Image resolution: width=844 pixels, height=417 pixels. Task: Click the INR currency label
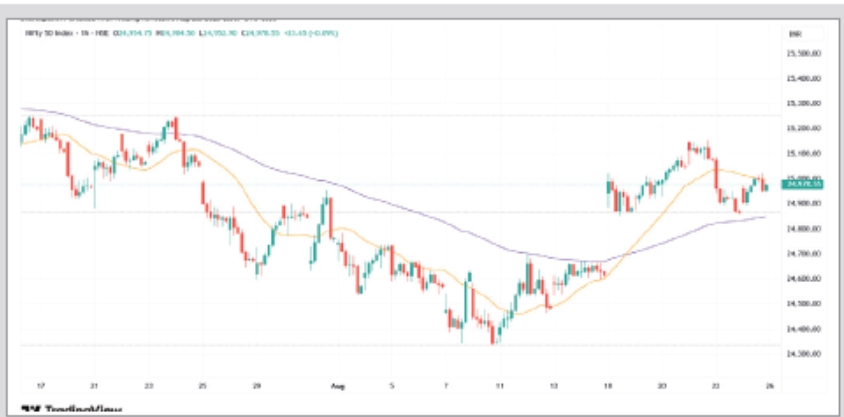click(x=796, y=33)
